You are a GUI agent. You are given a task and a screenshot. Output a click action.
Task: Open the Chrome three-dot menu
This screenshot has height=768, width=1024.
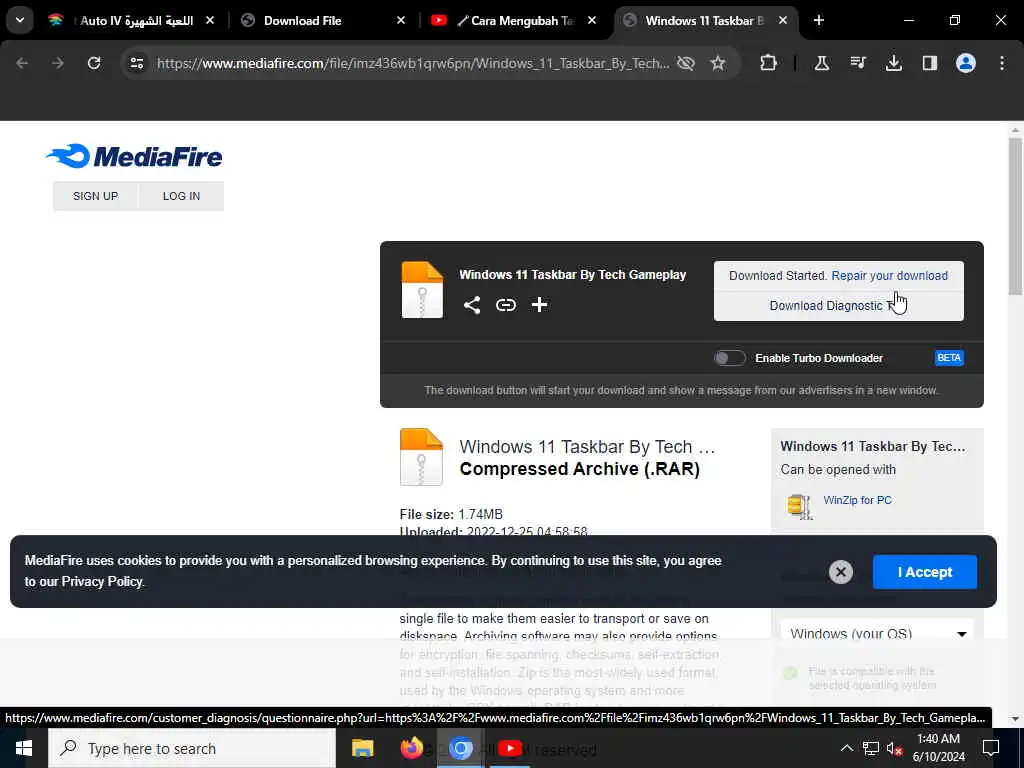point(1002,63)
